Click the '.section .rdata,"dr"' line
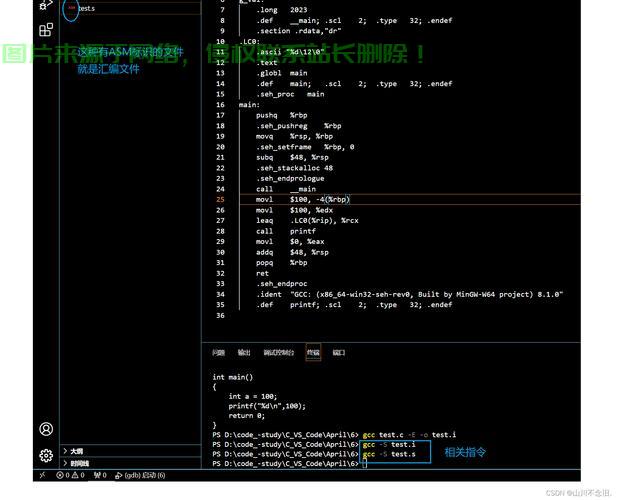The height and width of the screenshot is (500, 617). [298, 31]
